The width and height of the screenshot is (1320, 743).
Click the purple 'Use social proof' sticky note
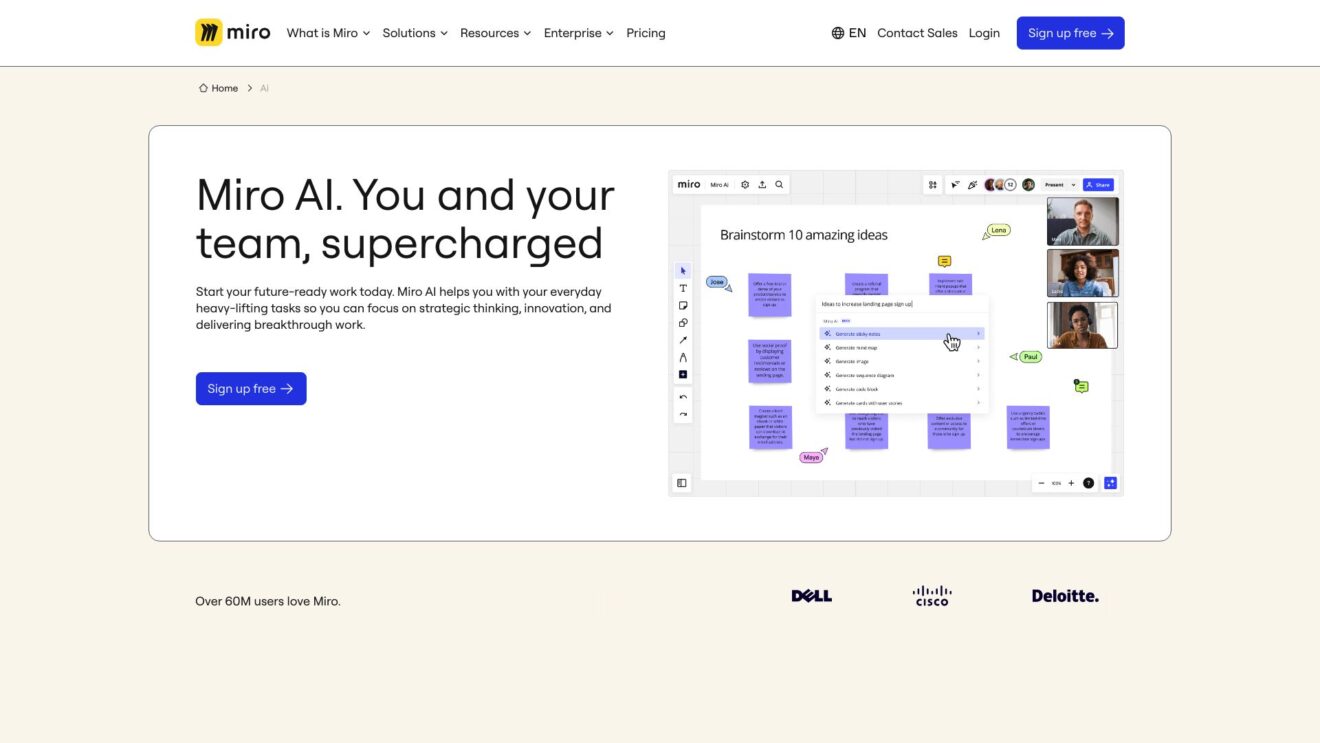[x=769, y=361]
